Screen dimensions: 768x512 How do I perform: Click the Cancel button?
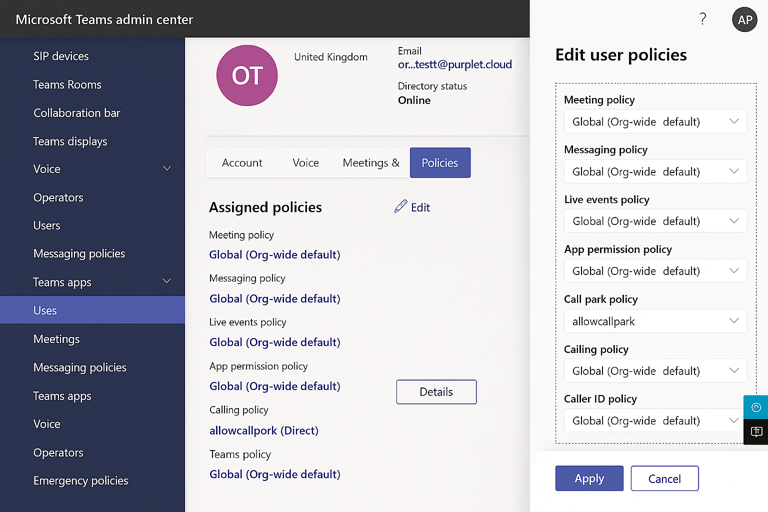[x=664, y=478]
